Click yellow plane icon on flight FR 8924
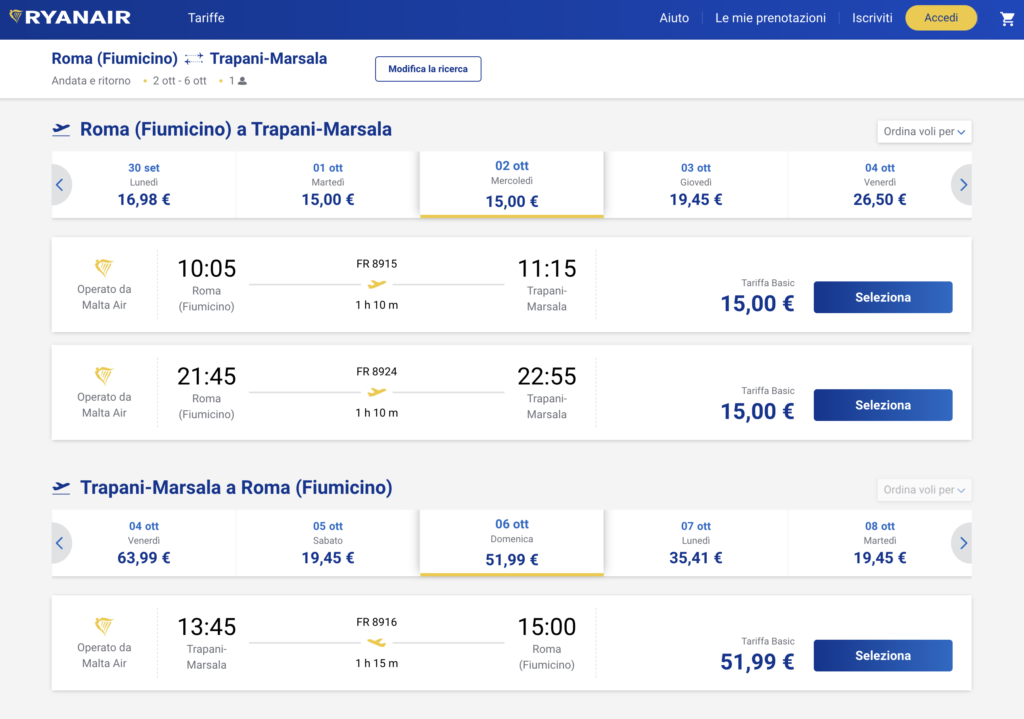Viewport: 1024px width, 719px height. point(377,392)
